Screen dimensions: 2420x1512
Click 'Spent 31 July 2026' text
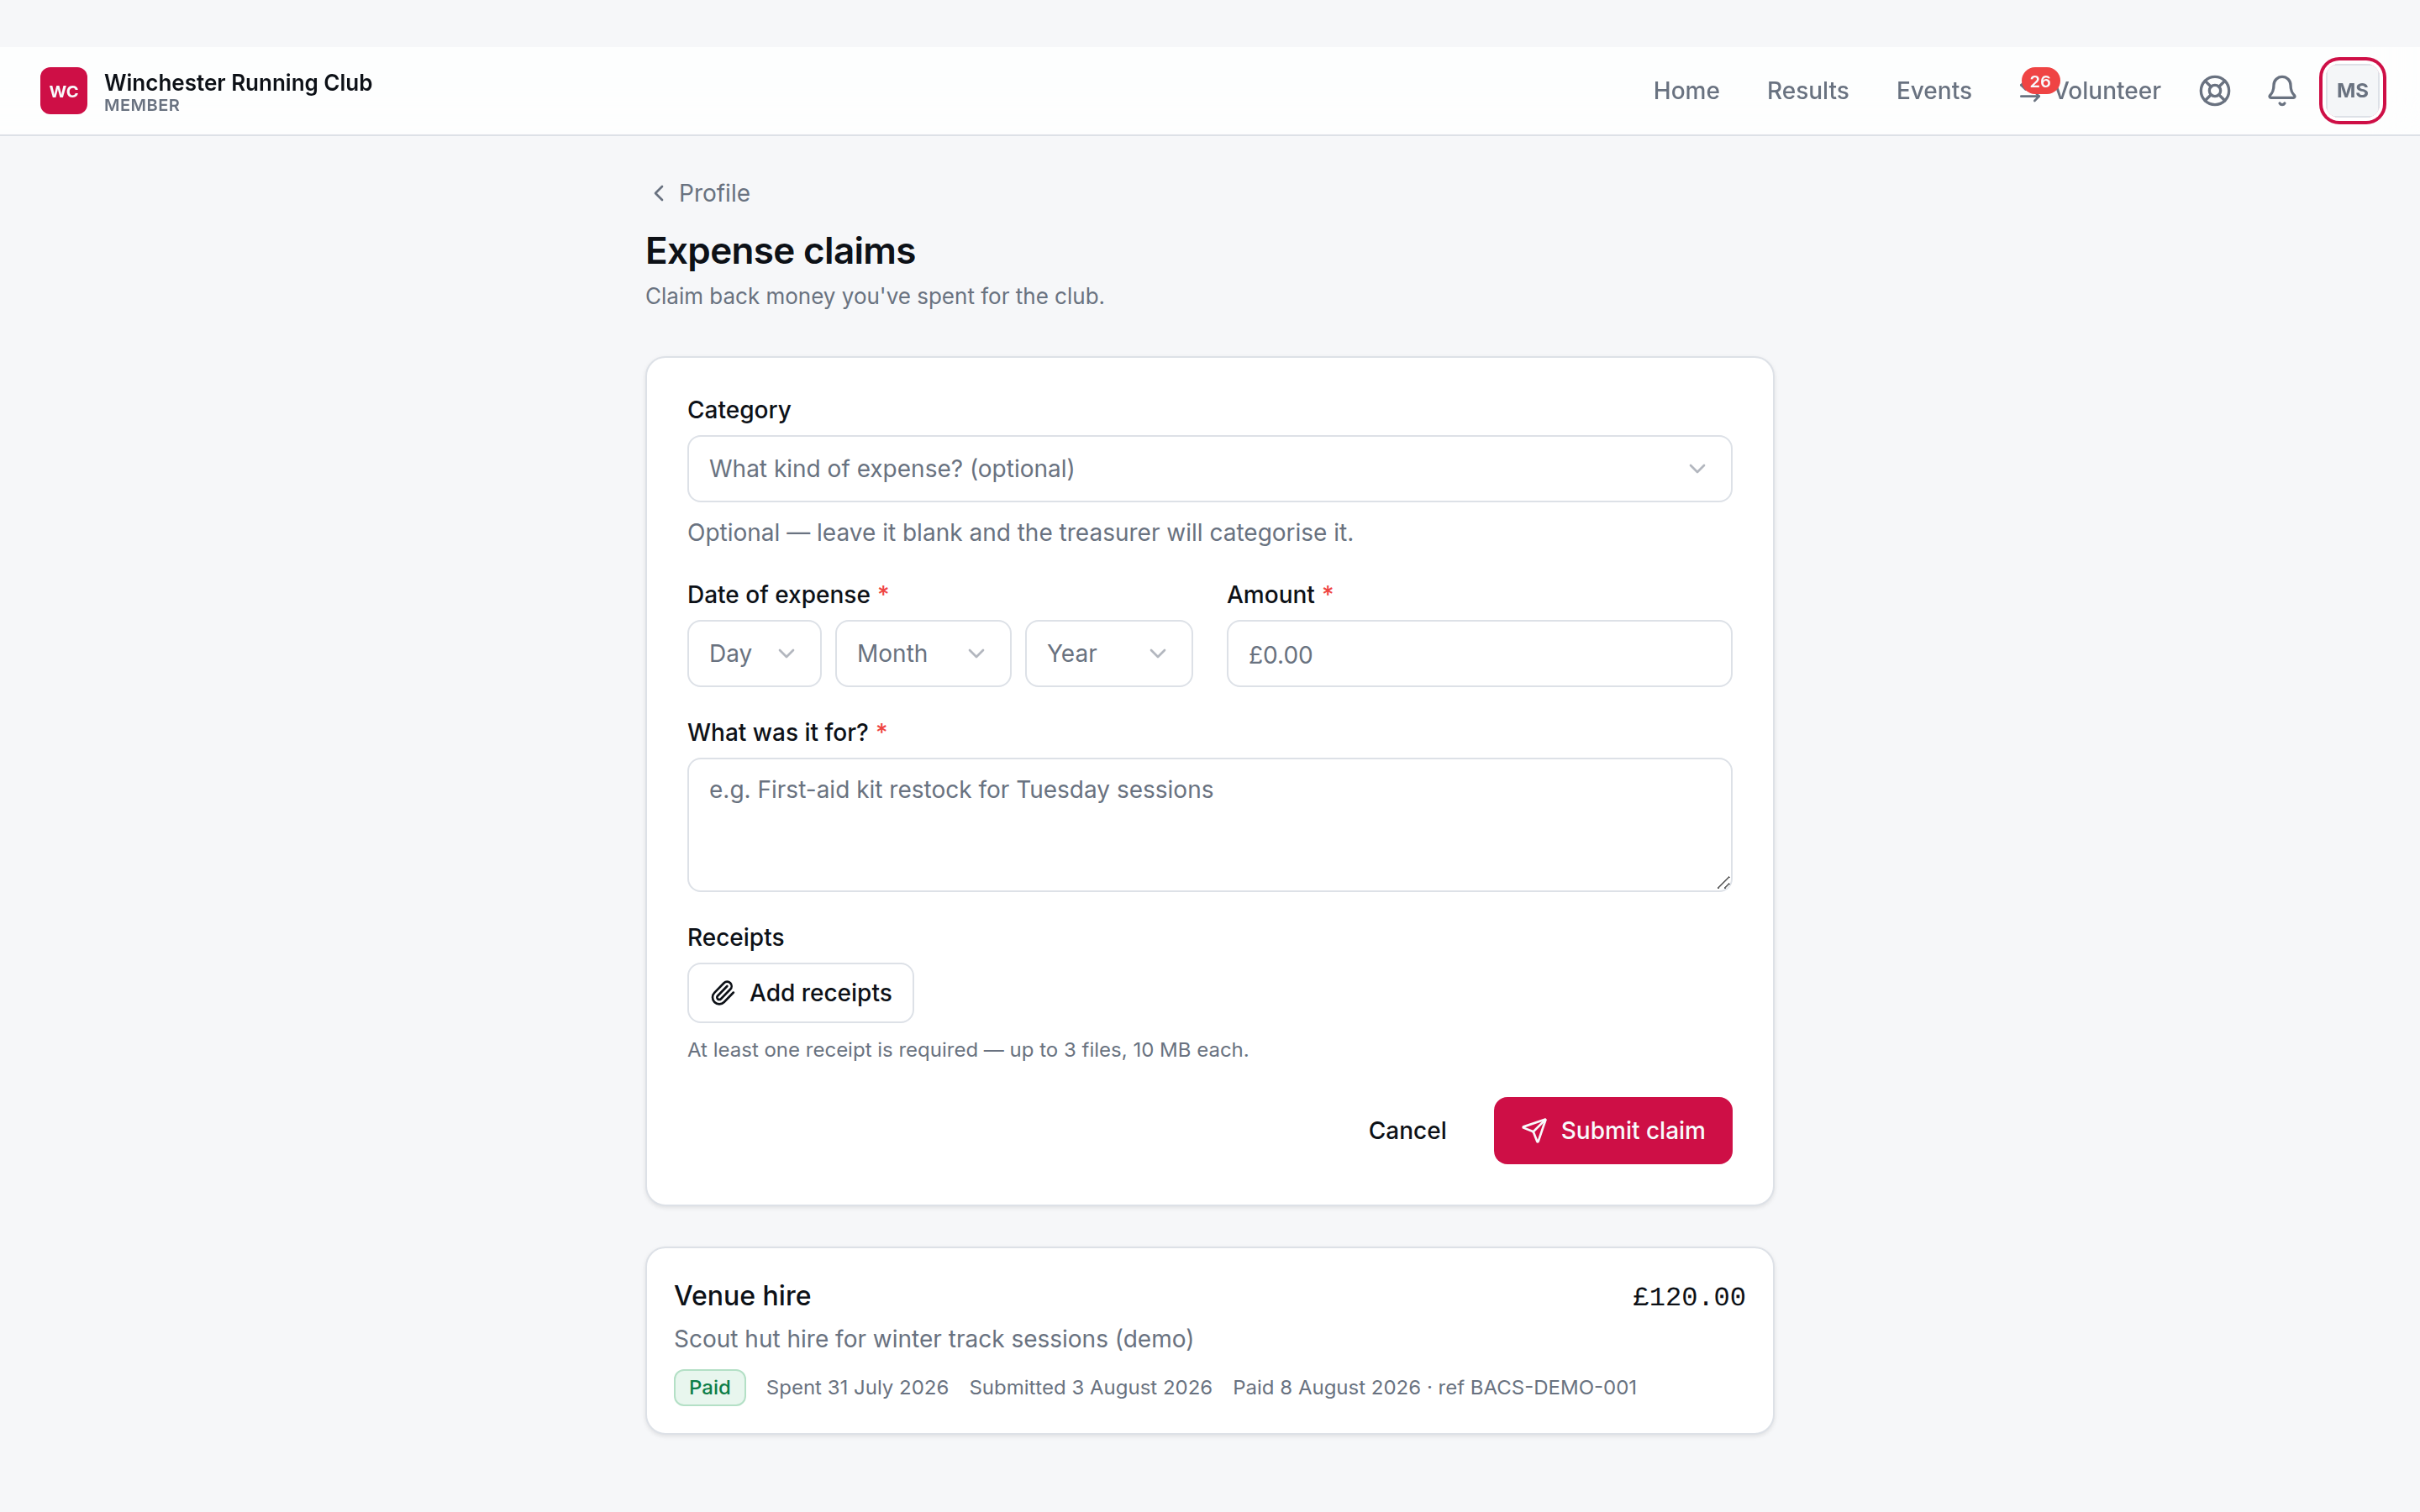coord(857,1388)
